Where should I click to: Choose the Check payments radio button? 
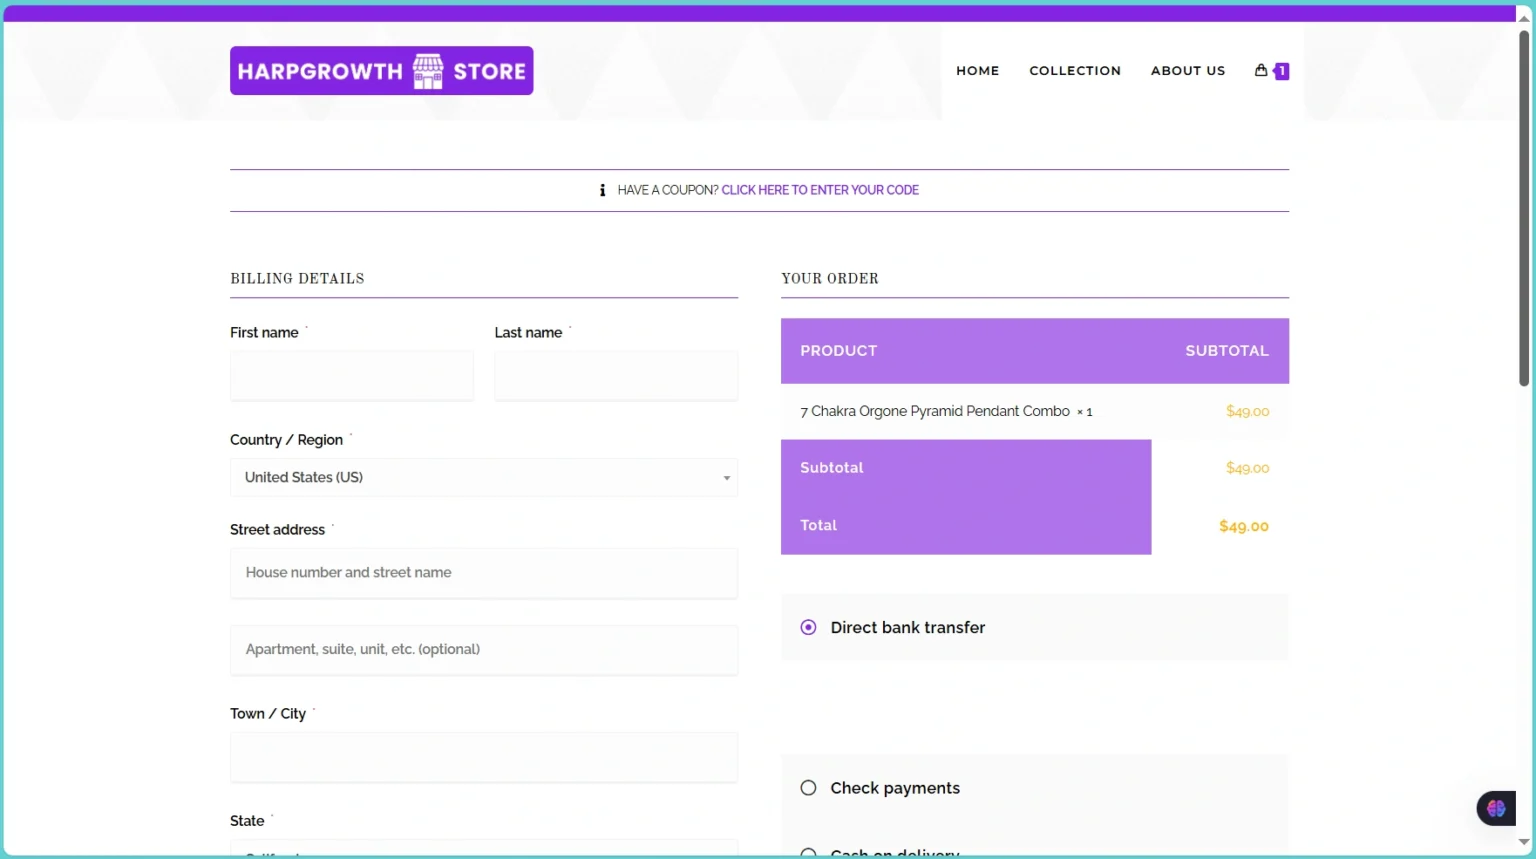click(808, 788)
